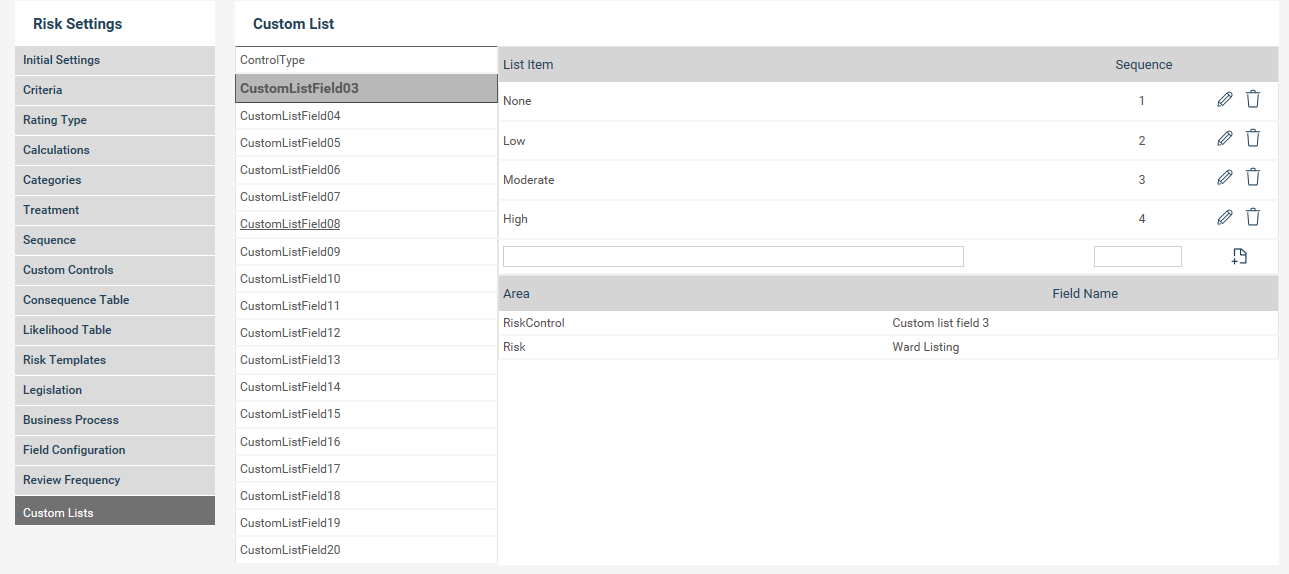The height and width of the screenshot is (574, 1289).
Task: Edit the None list item
Action: click(1224, 99)
